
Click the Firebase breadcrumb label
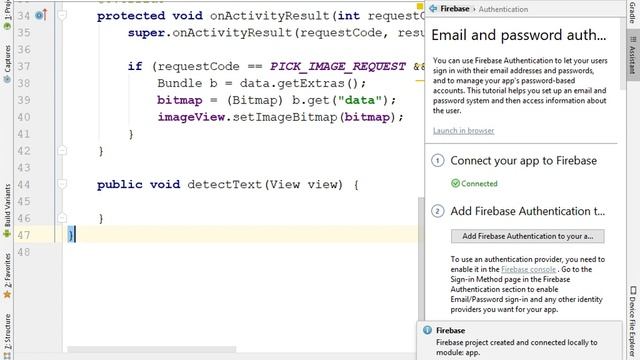455,9
